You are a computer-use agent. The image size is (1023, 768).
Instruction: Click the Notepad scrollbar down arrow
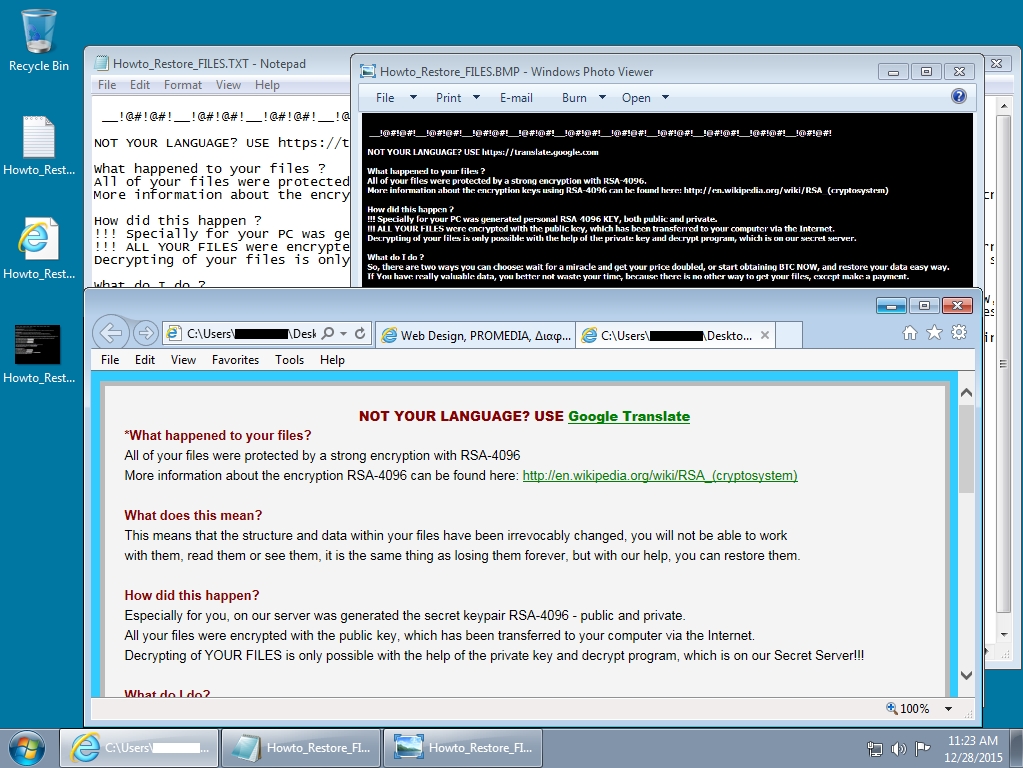click(x=1003, y=635)
